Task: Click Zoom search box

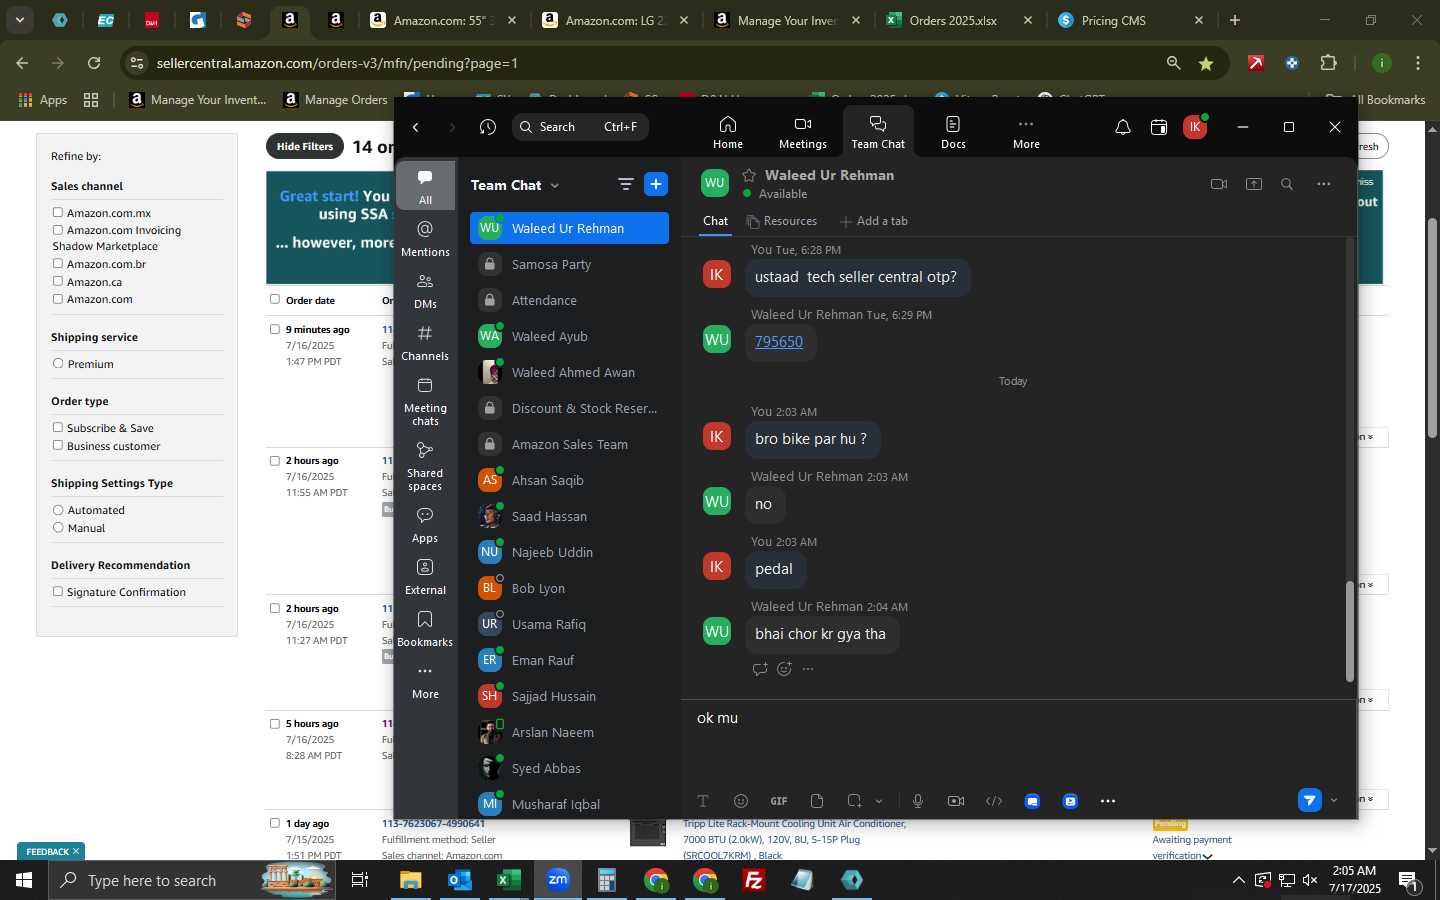Action: (x=580, y=127)
